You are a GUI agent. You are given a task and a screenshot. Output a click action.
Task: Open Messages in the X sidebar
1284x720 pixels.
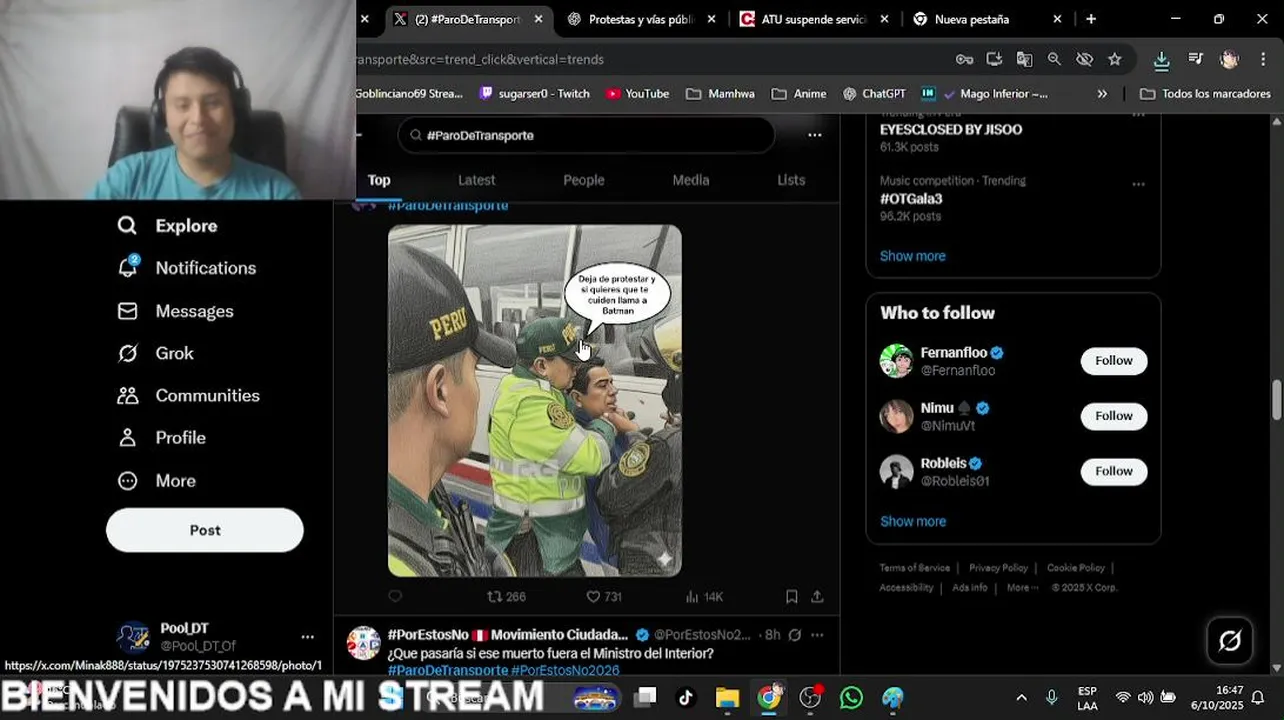[175, 311]
